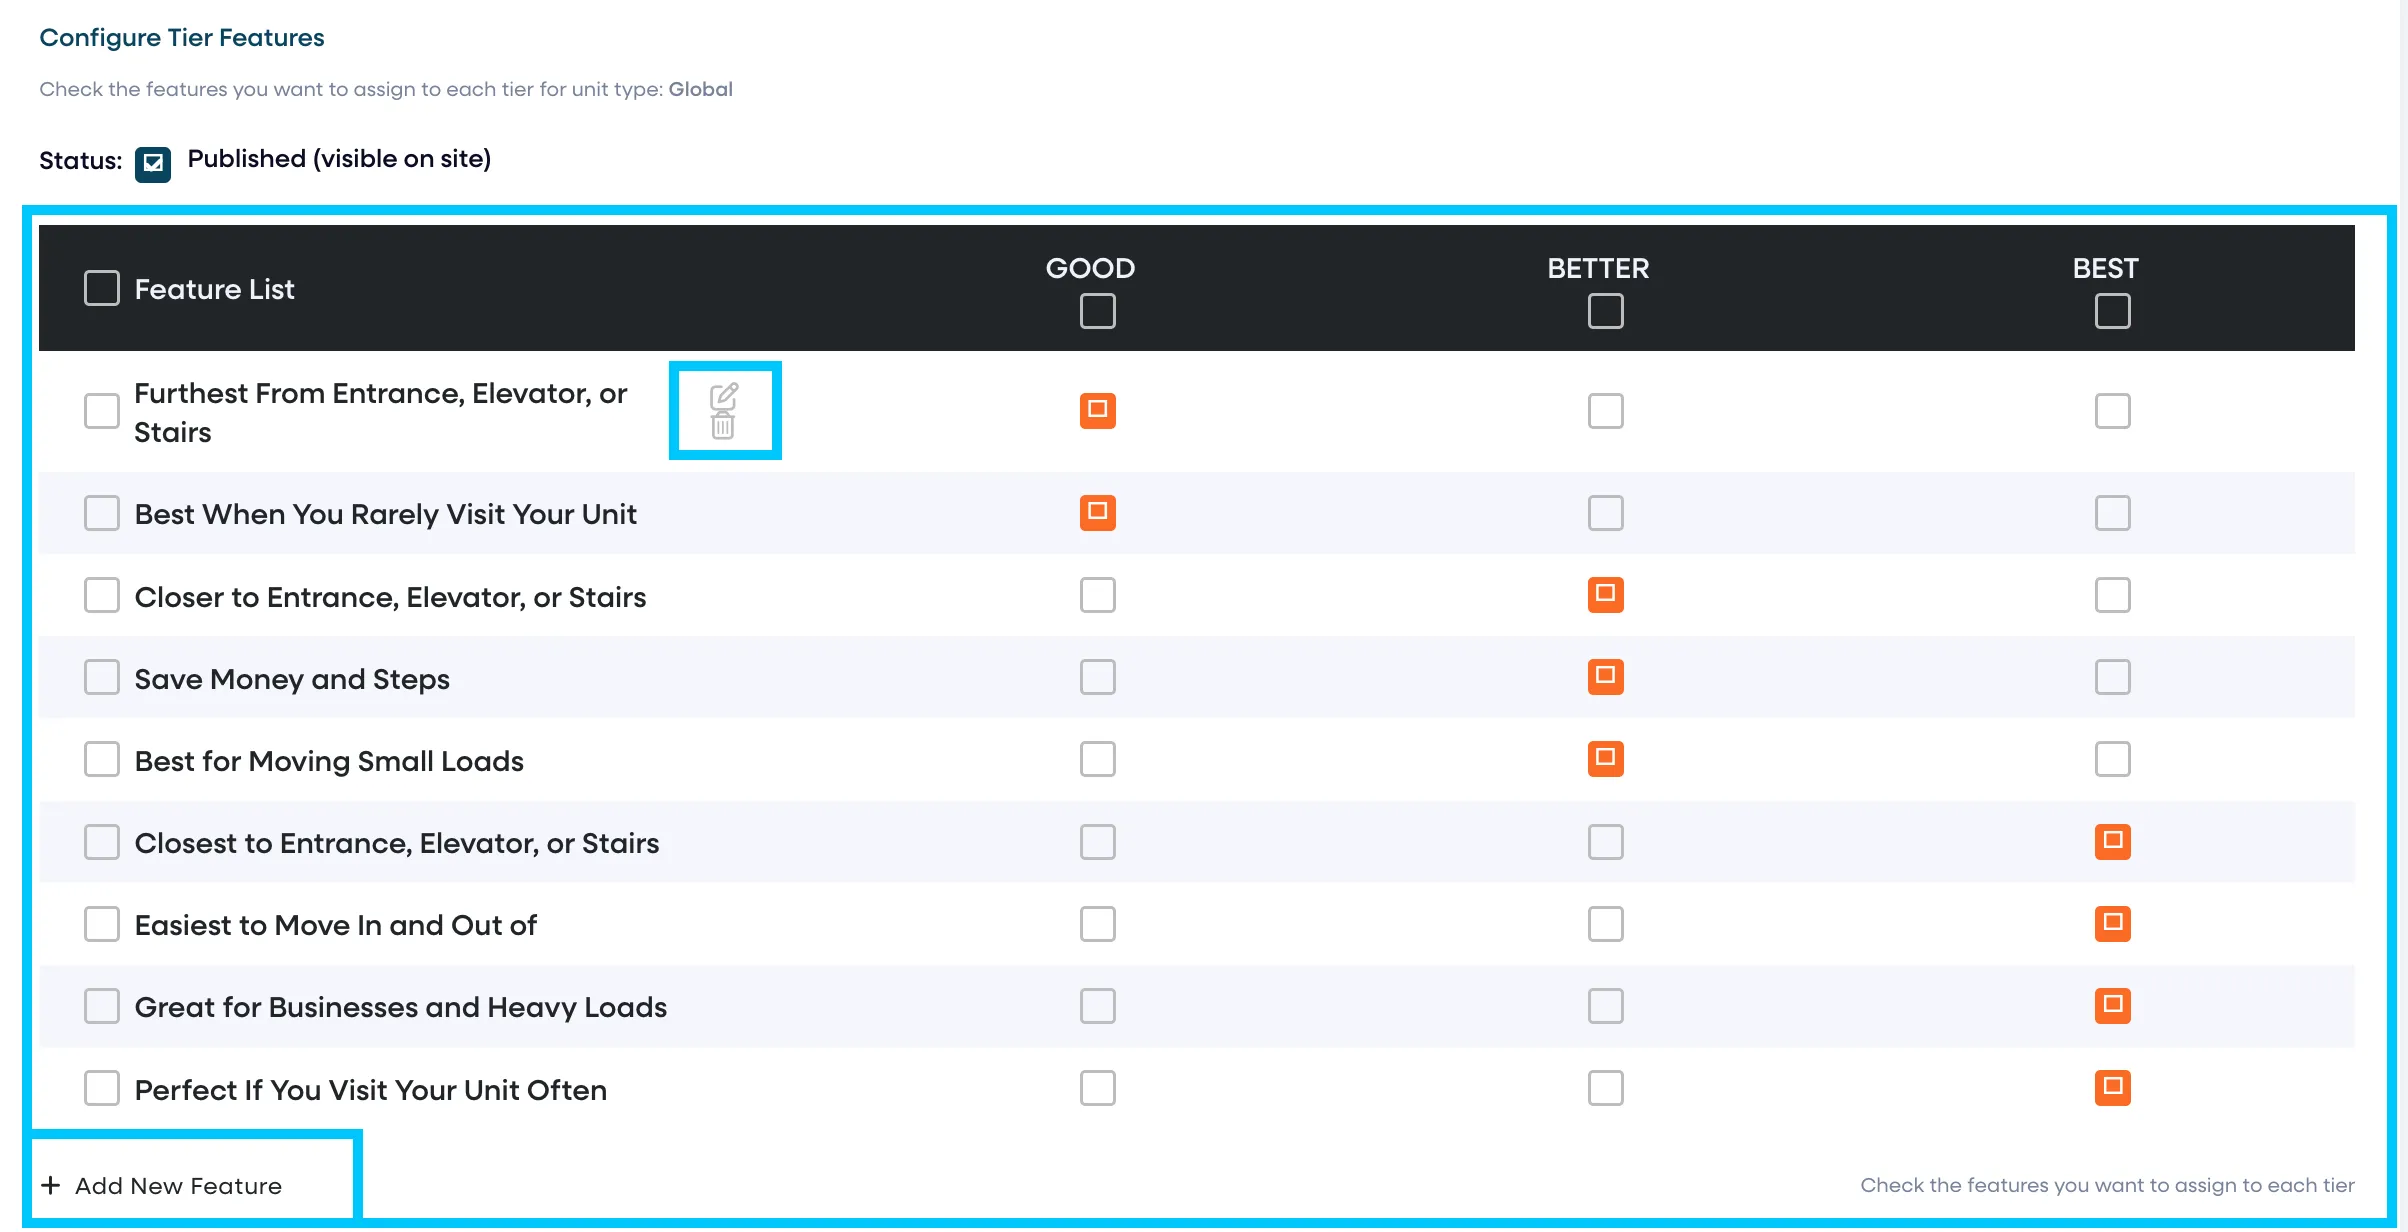Viewport: 2408px width, 1232px height.
Task: Toggle the Published status checkbox
Action: [x=153, y=163]
